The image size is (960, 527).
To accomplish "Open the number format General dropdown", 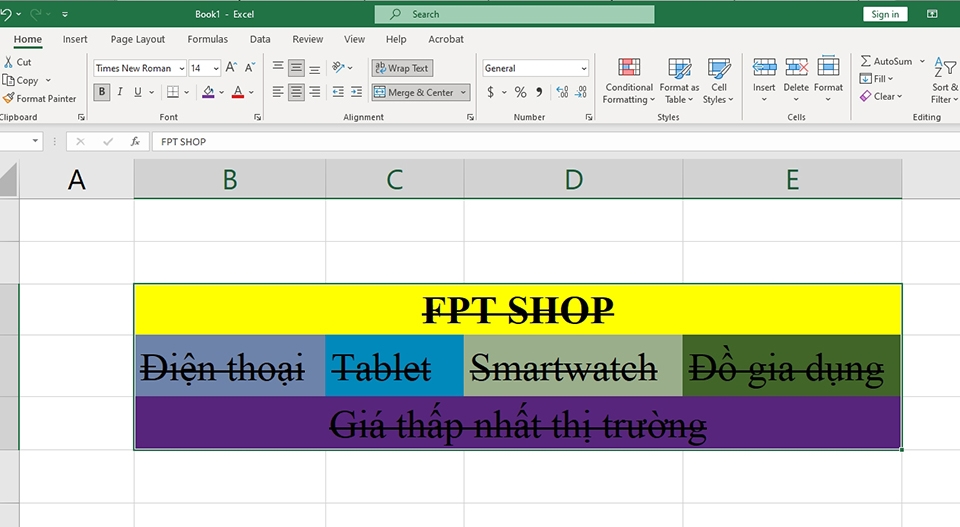I will point(584,69).
